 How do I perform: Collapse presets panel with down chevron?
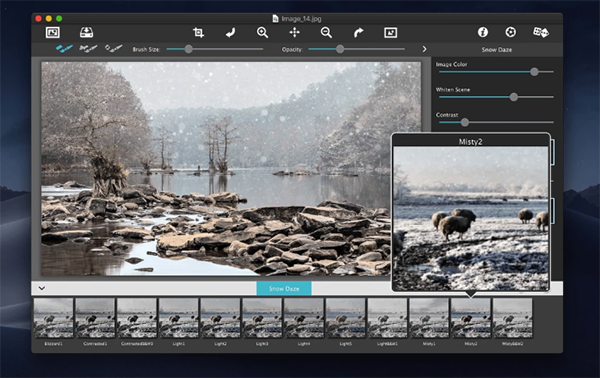coord(42,288)
